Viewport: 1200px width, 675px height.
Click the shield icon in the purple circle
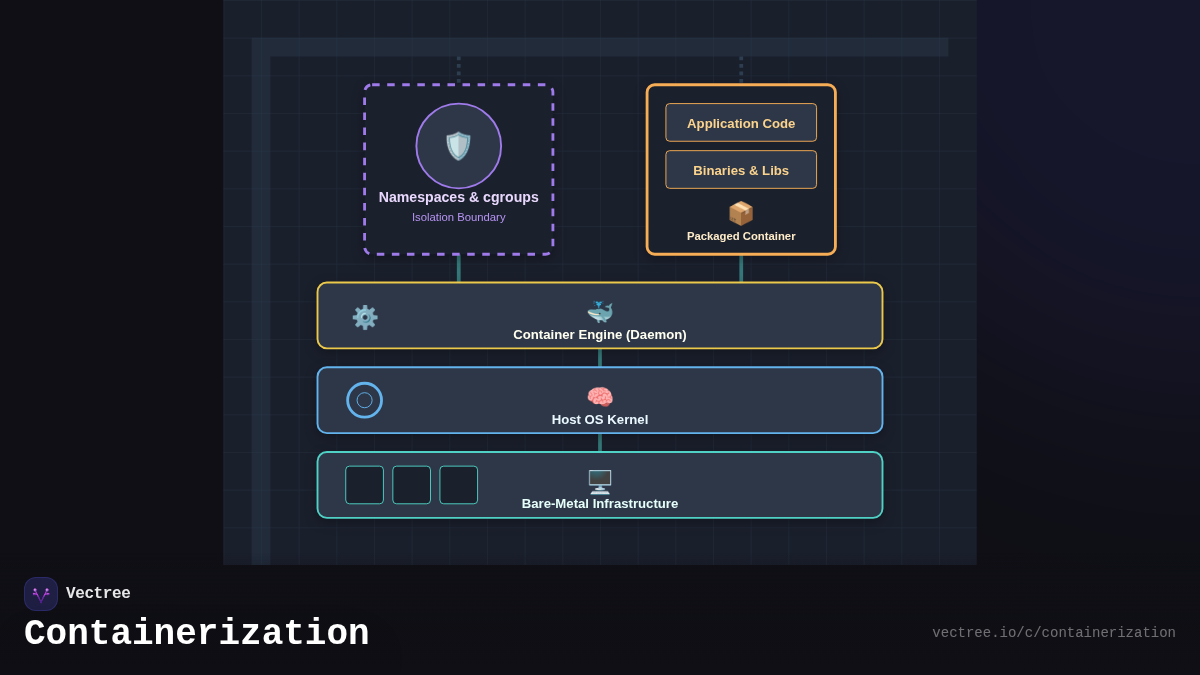coord(458,146)
